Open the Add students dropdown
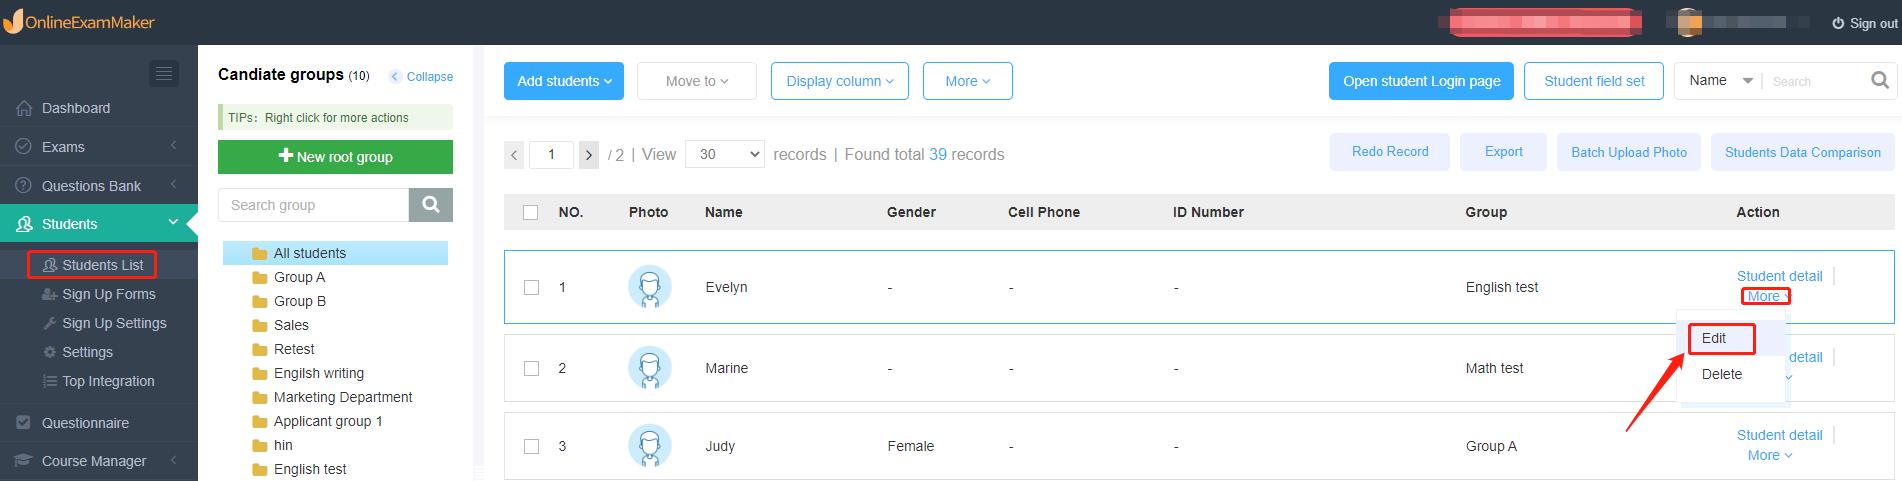This screenshot has height=481, width=1902. pos(564,81)
